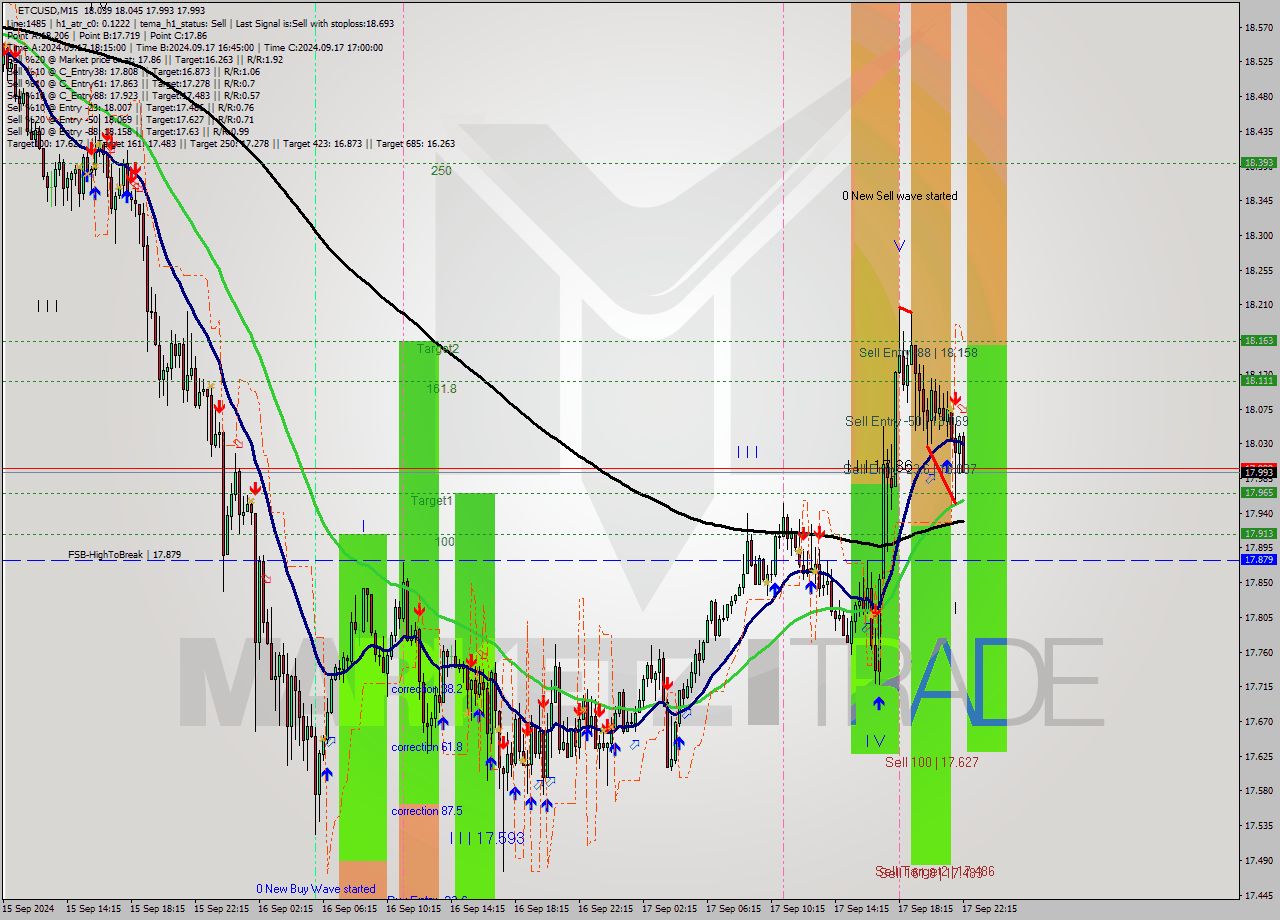Viewport: 1280px width, 920px height.
Task: Select the '16 Sep 10:15' time label
Action: pyautogui.click(x=414, y=909)
